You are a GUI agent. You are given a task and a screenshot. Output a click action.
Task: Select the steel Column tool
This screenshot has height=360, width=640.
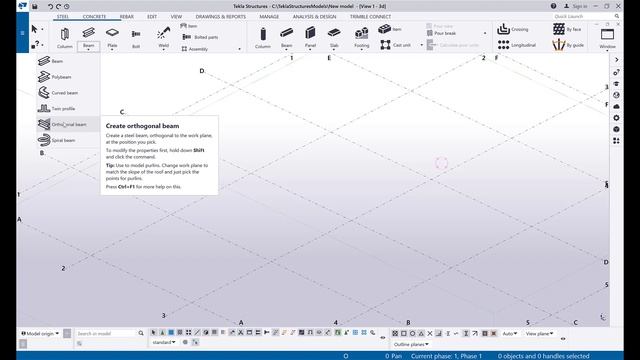point(64,38)
